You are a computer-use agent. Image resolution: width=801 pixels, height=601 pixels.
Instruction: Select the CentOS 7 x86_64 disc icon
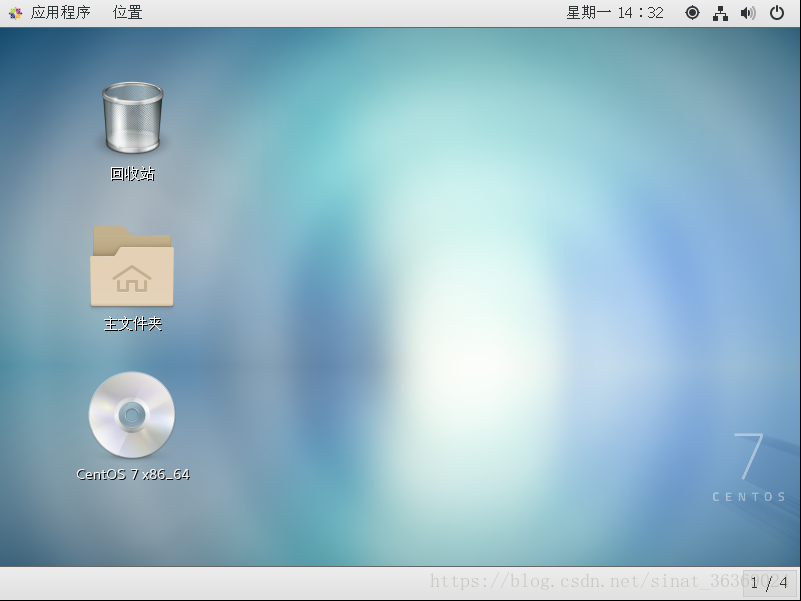point(132,414)
